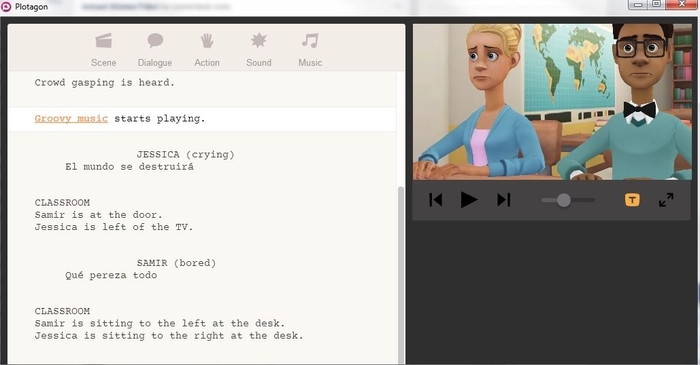Click the classroom preview video frame
The height and width of the screenshot is (365, 700).
[x=552, y=102]
